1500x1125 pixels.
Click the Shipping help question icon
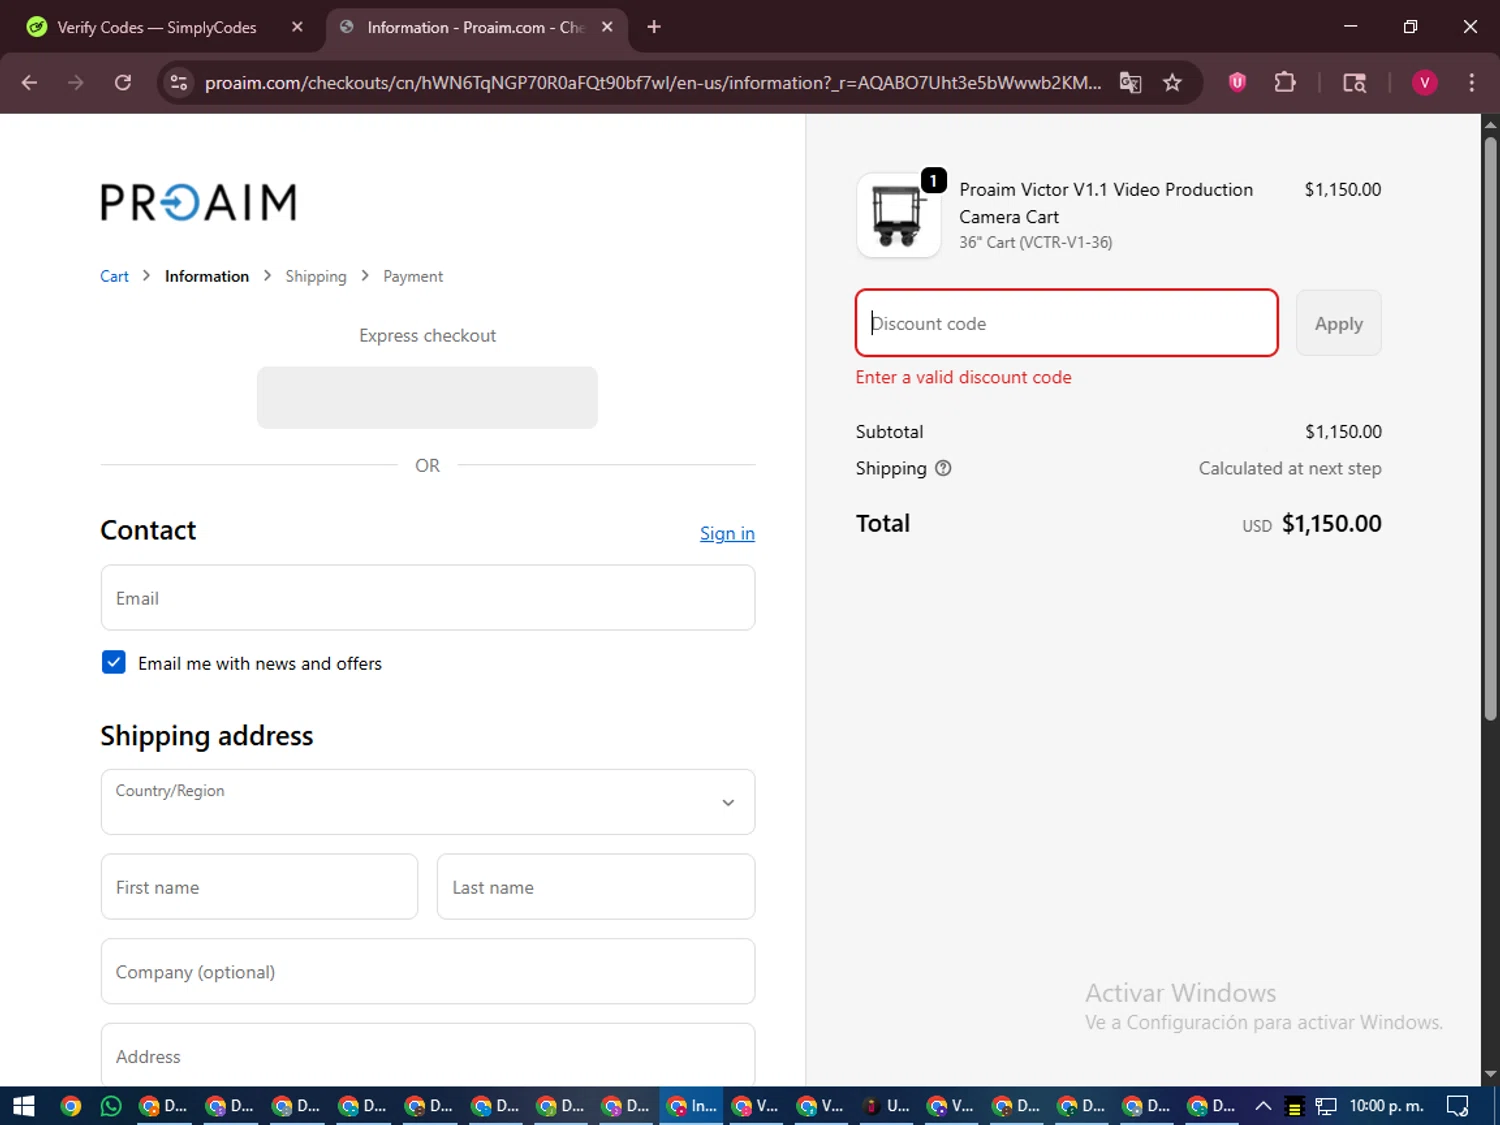[943, 468]
